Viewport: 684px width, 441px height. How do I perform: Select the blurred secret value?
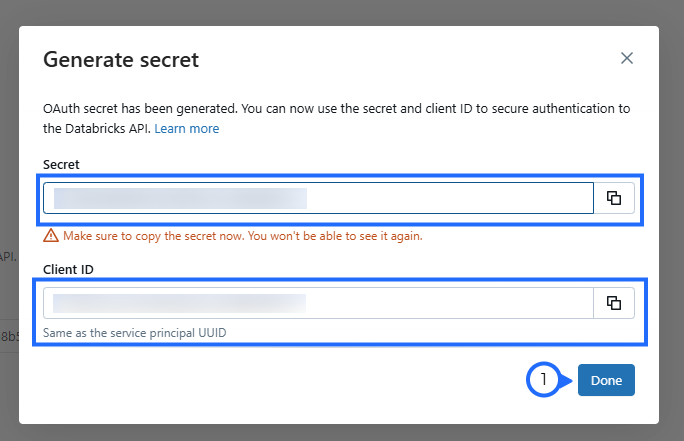pyautogui.click(x=180, y=198)
